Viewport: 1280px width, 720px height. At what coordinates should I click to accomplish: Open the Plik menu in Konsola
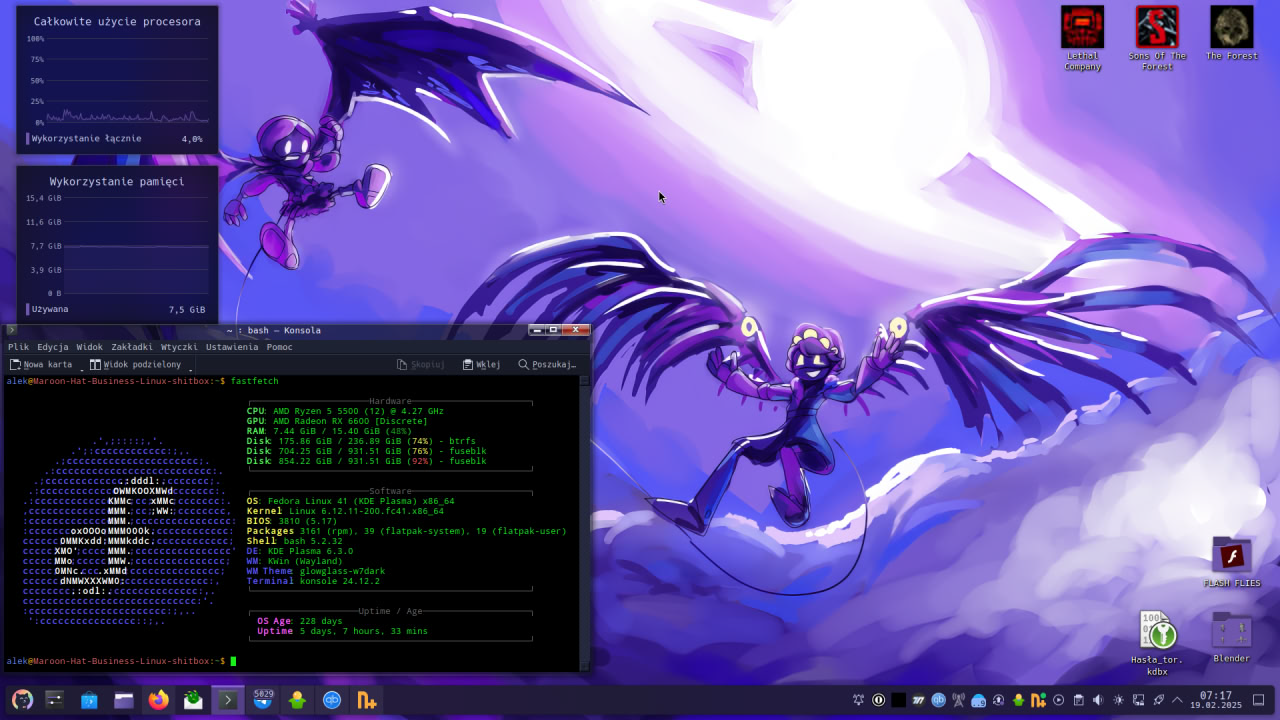pyautogui.click(x=18, y=347)
